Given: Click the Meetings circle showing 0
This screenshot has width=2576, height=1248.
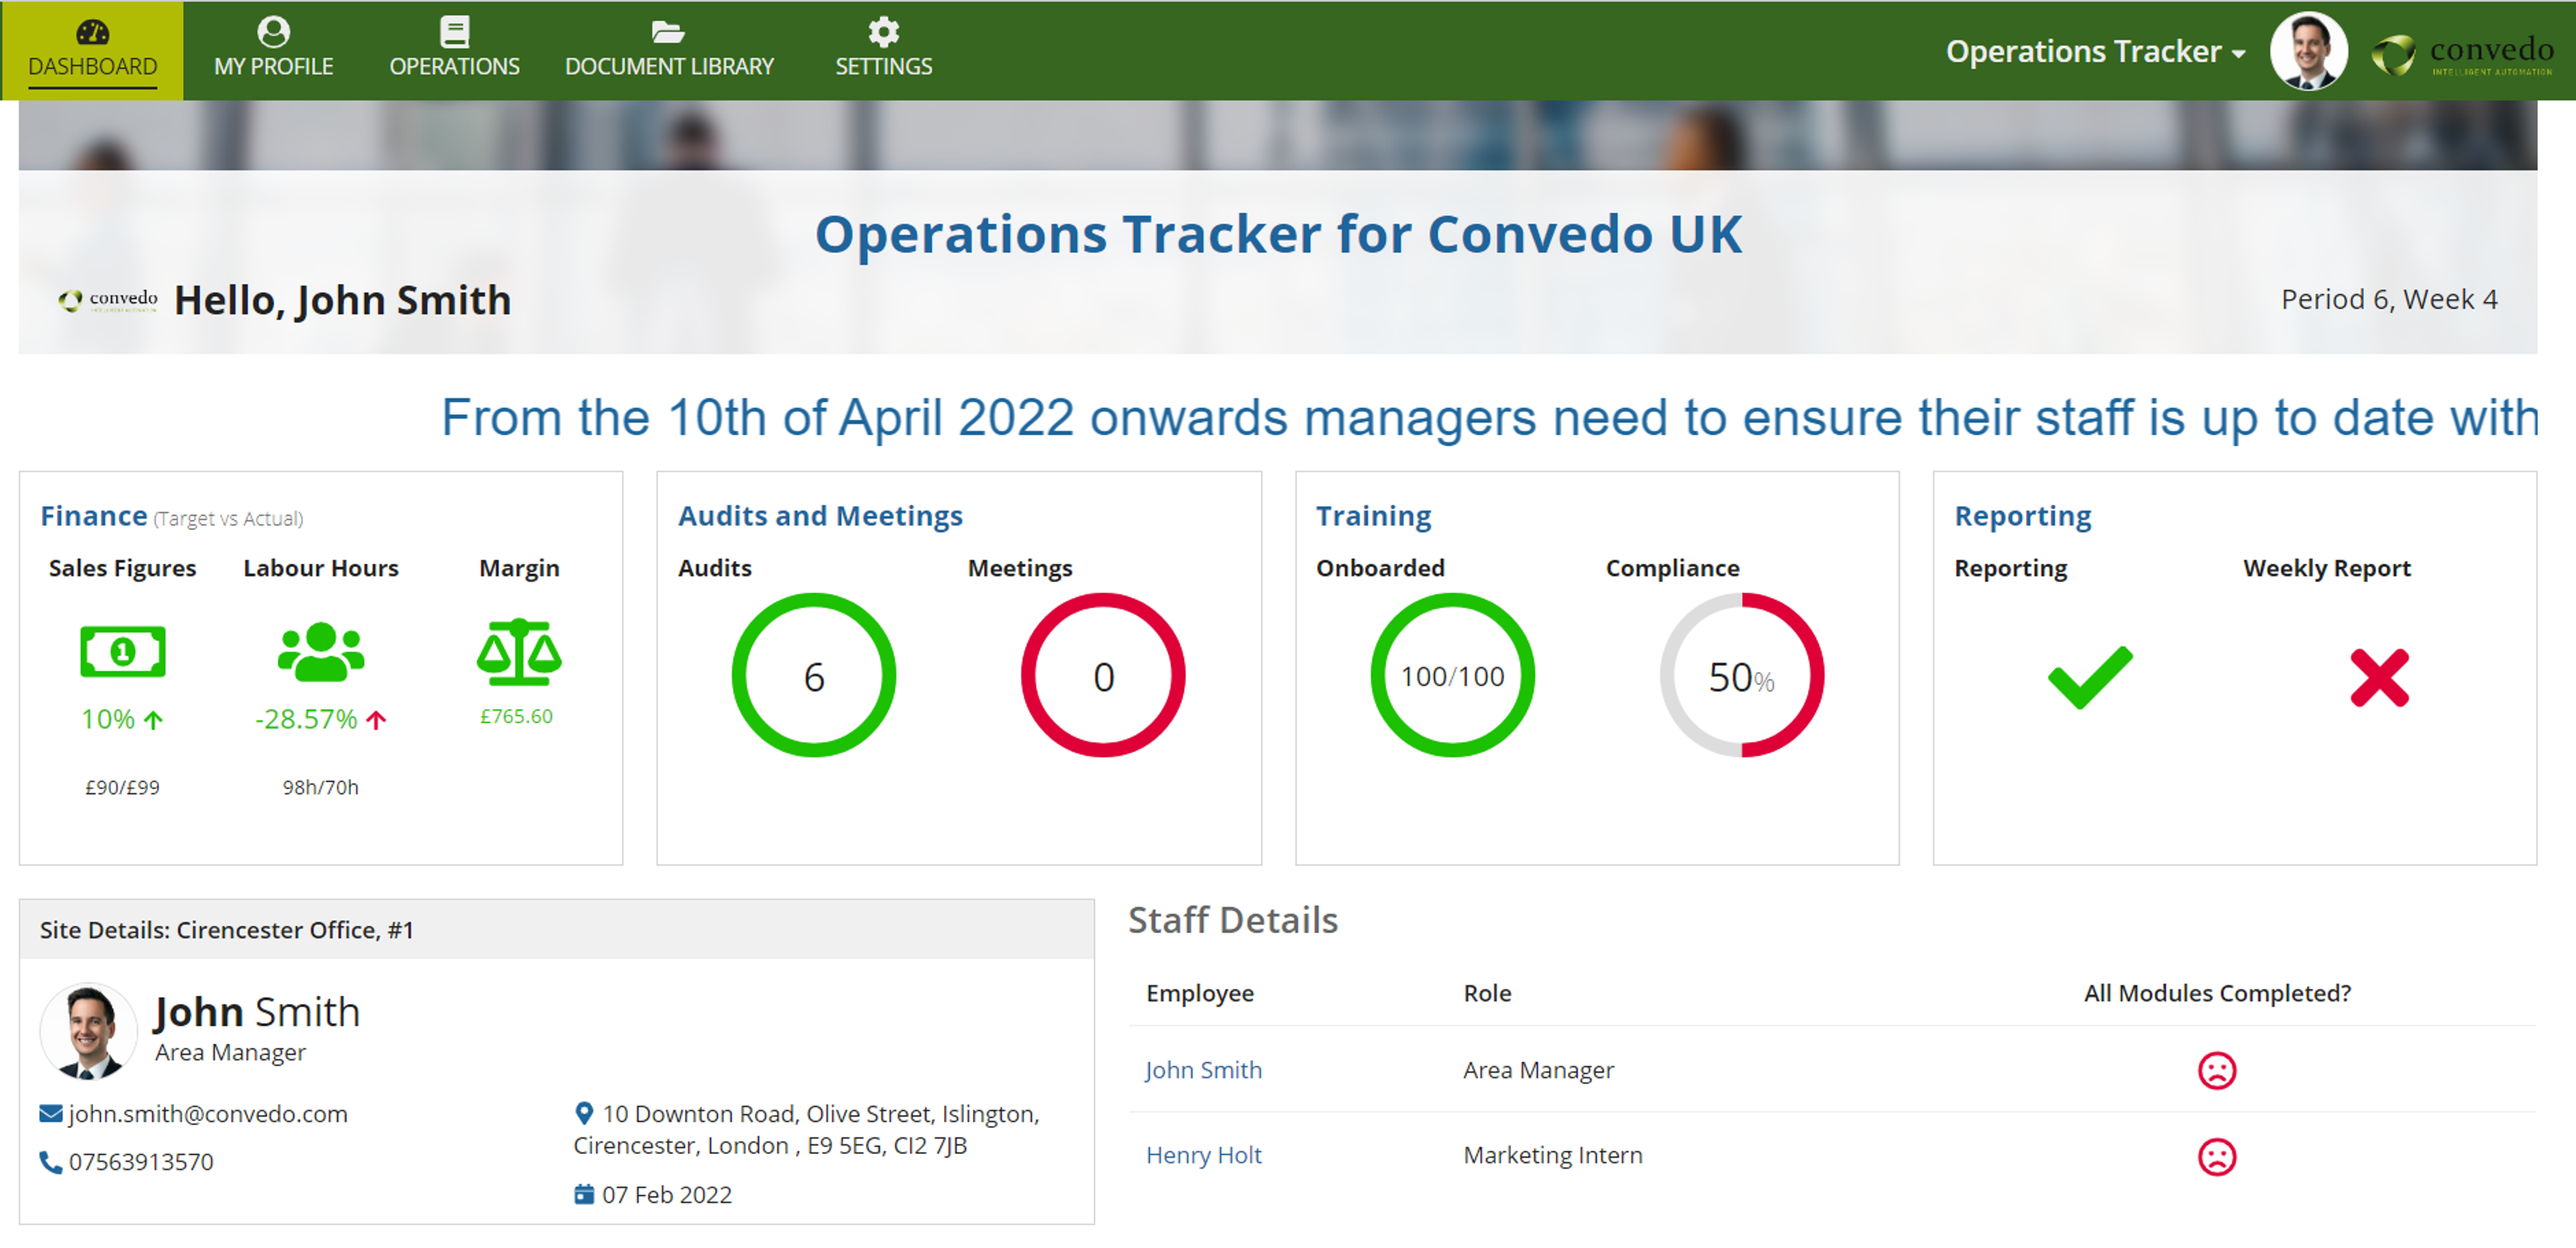Looking at the screenshot, I should click(1103, 676).
